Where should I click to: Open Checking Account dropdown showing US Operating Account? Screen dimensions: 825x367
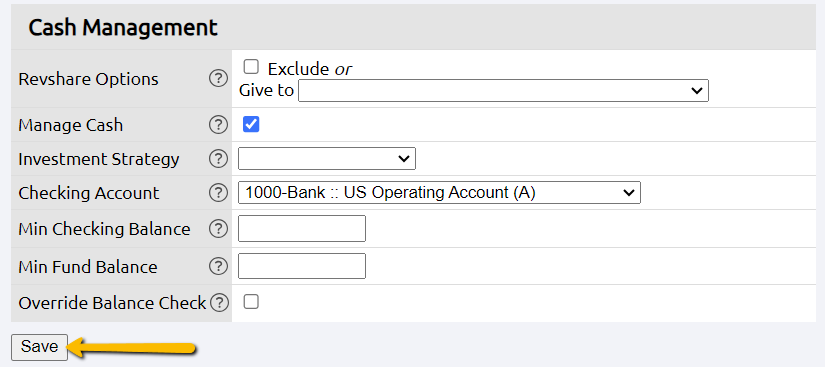[439, 192]
